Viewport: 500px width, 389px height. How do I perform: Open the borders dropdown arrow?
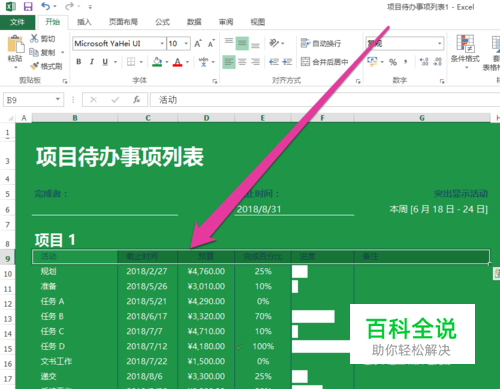[x=141, y=62]
